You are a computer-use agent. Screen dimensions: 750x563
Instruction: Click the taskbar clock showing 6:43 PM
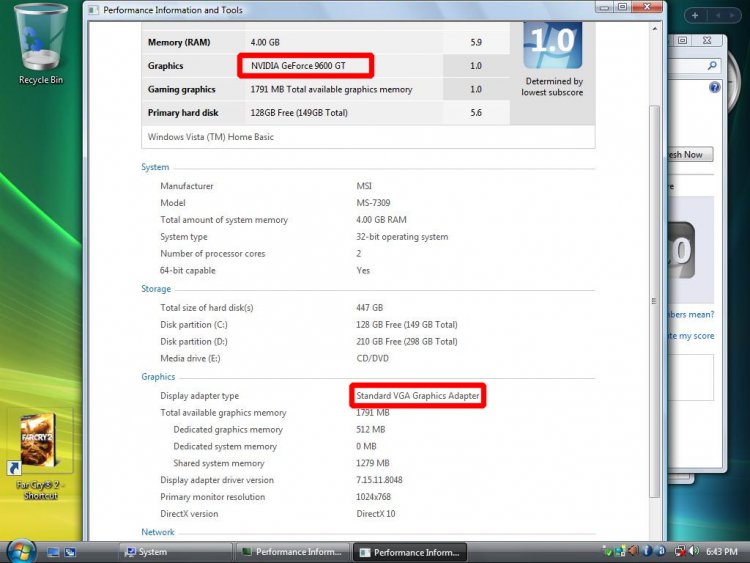pyautogui.click(x=721, y=552)
